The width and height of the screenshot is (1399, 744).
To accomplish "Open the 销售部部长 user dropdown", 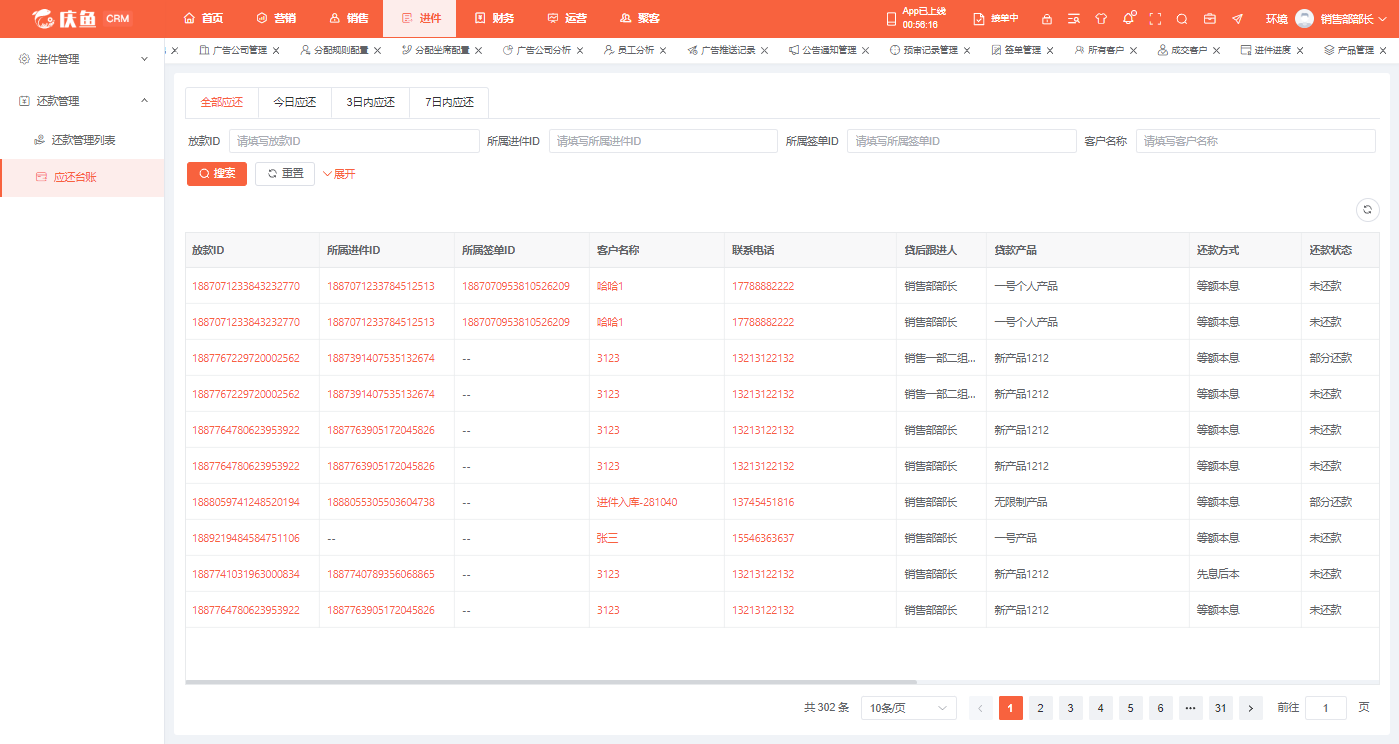I will (1353, 19).
